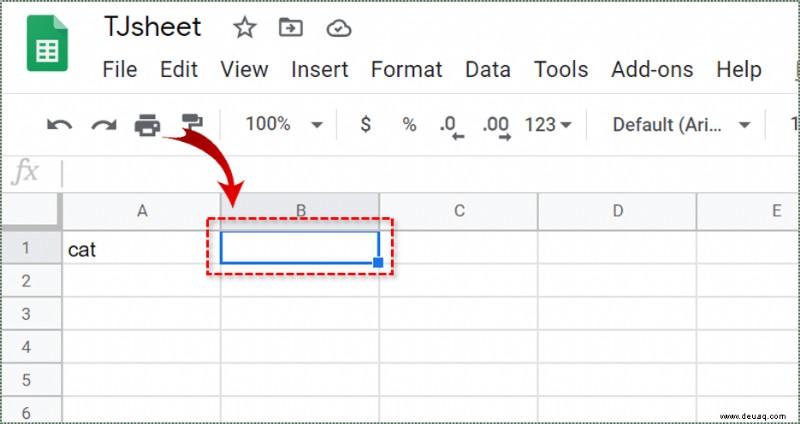Open Google Sheets home via green logo

[47, 43]
